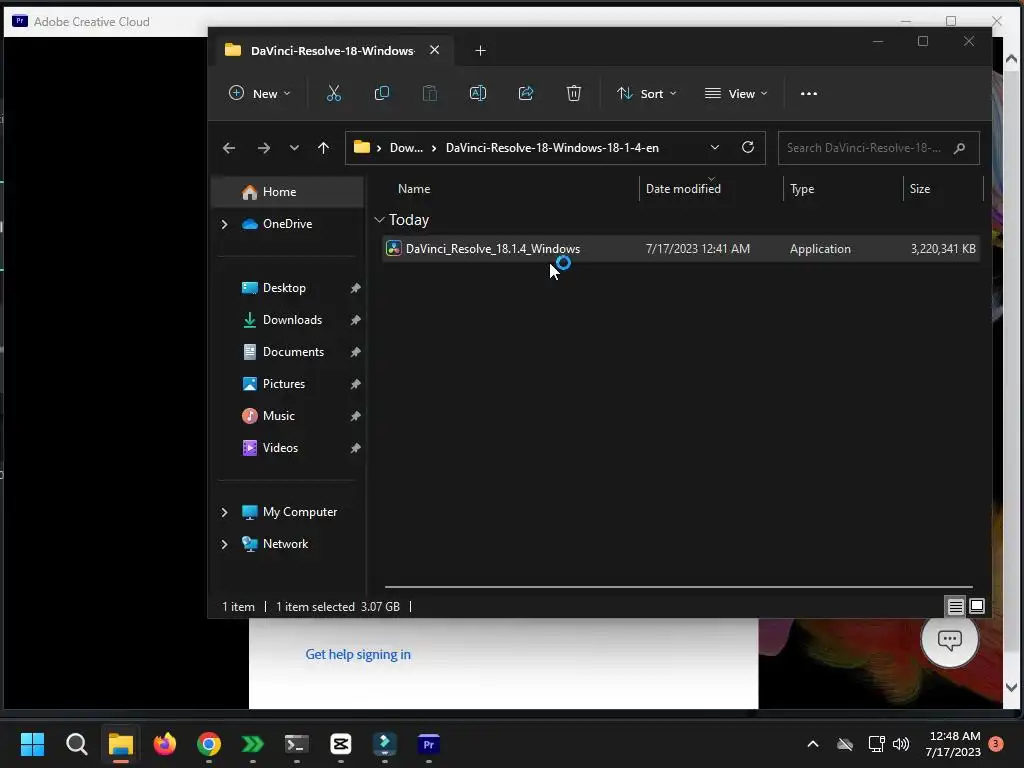Expand the My Computer tree node
The image size is (1024, 768).
point(225,512)
